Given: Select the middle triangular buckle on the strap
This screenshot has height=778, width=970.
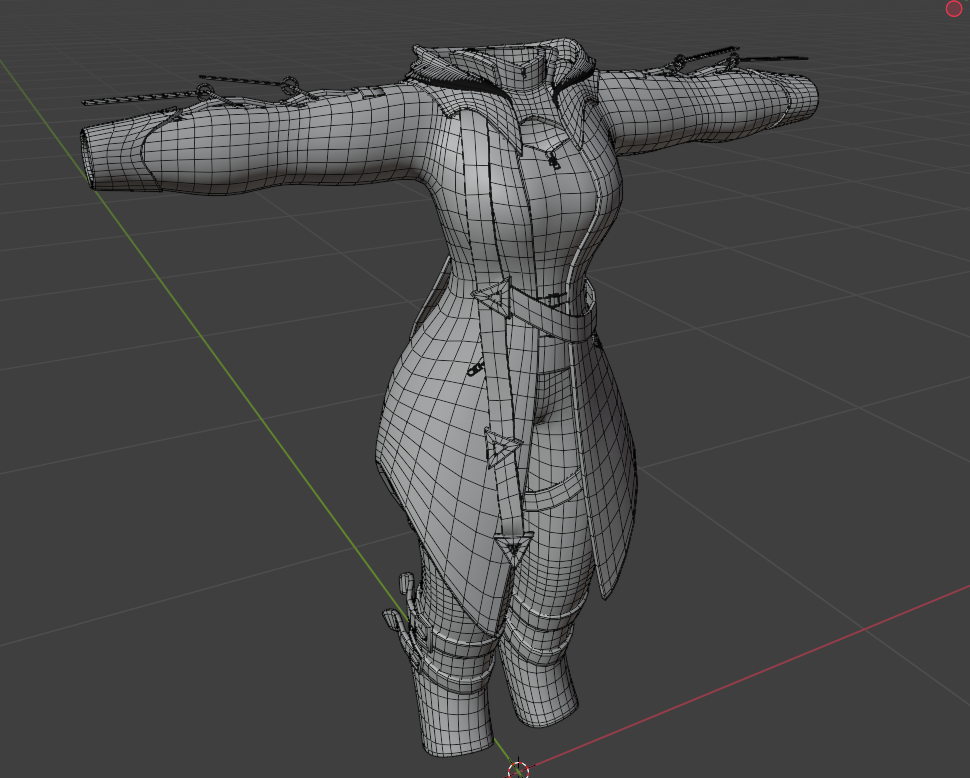Looking at the screenshot, I should pos(502,448).
